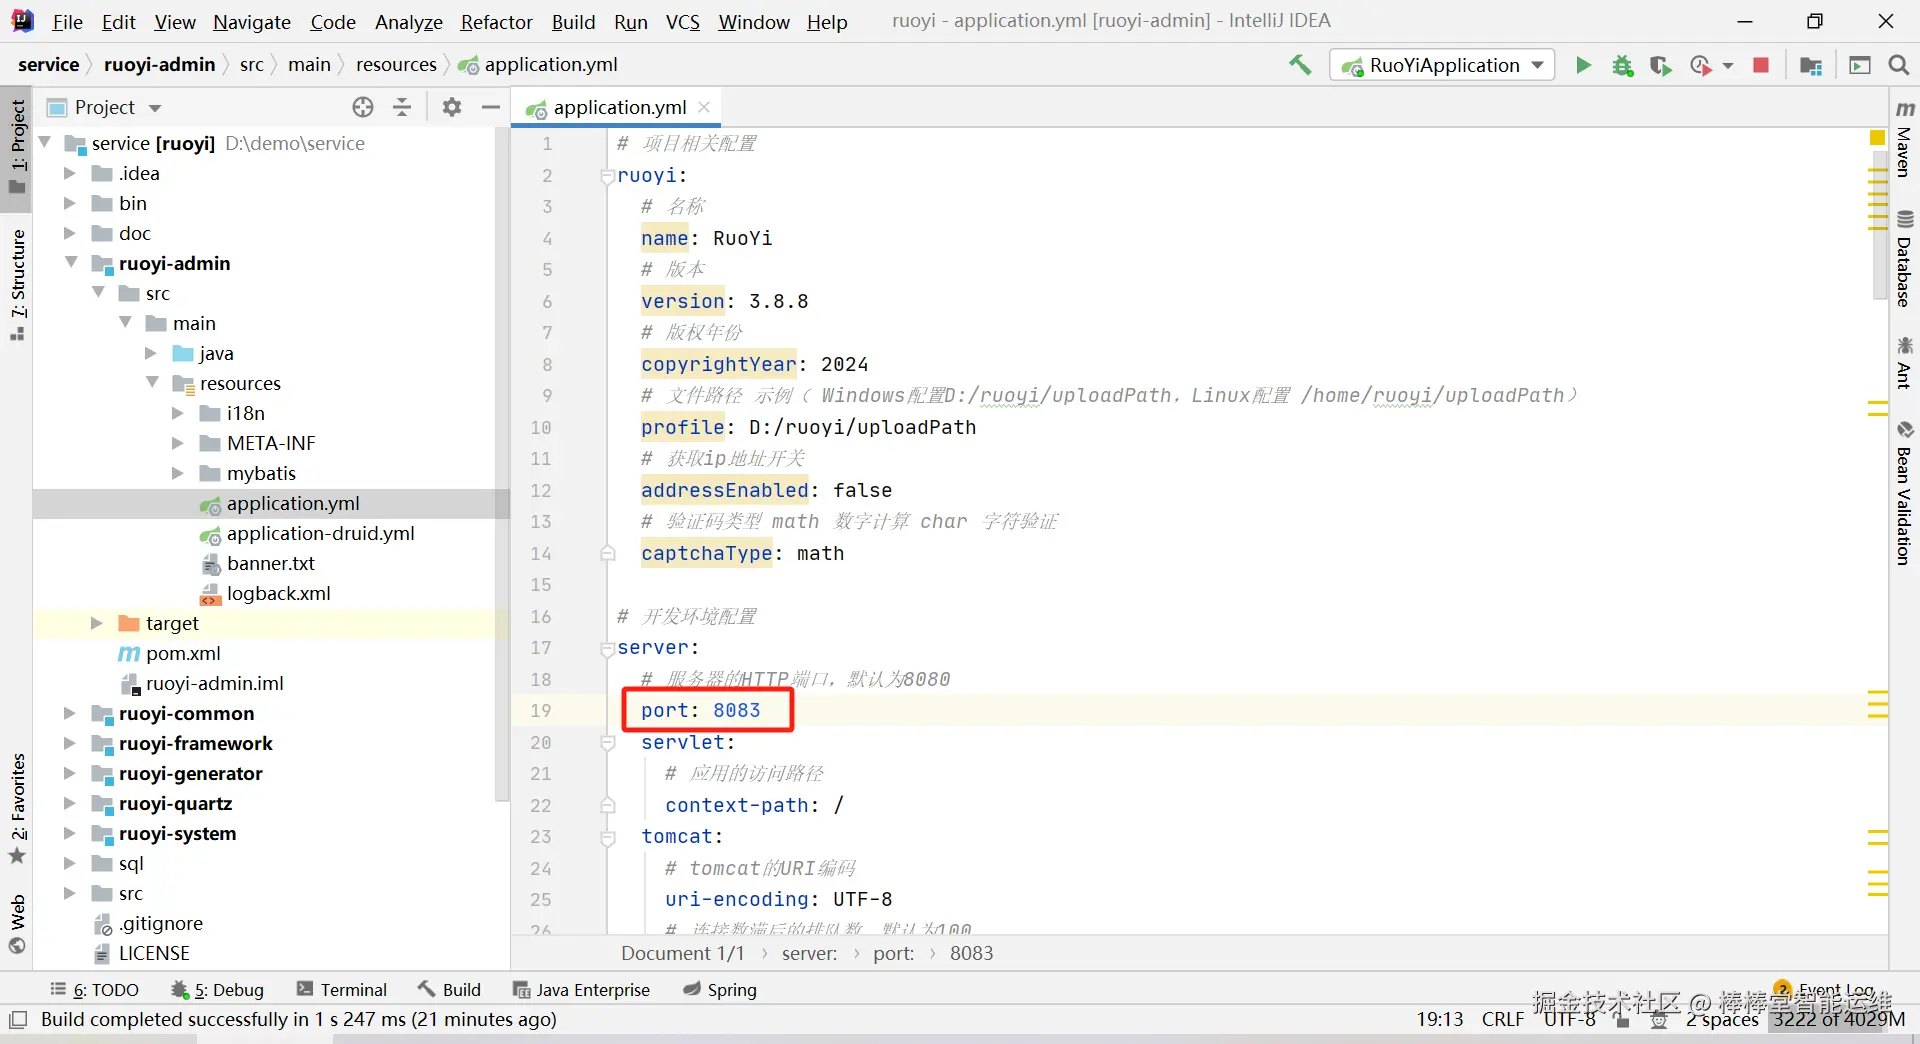Open the Terminal tool window

(342, 990)
